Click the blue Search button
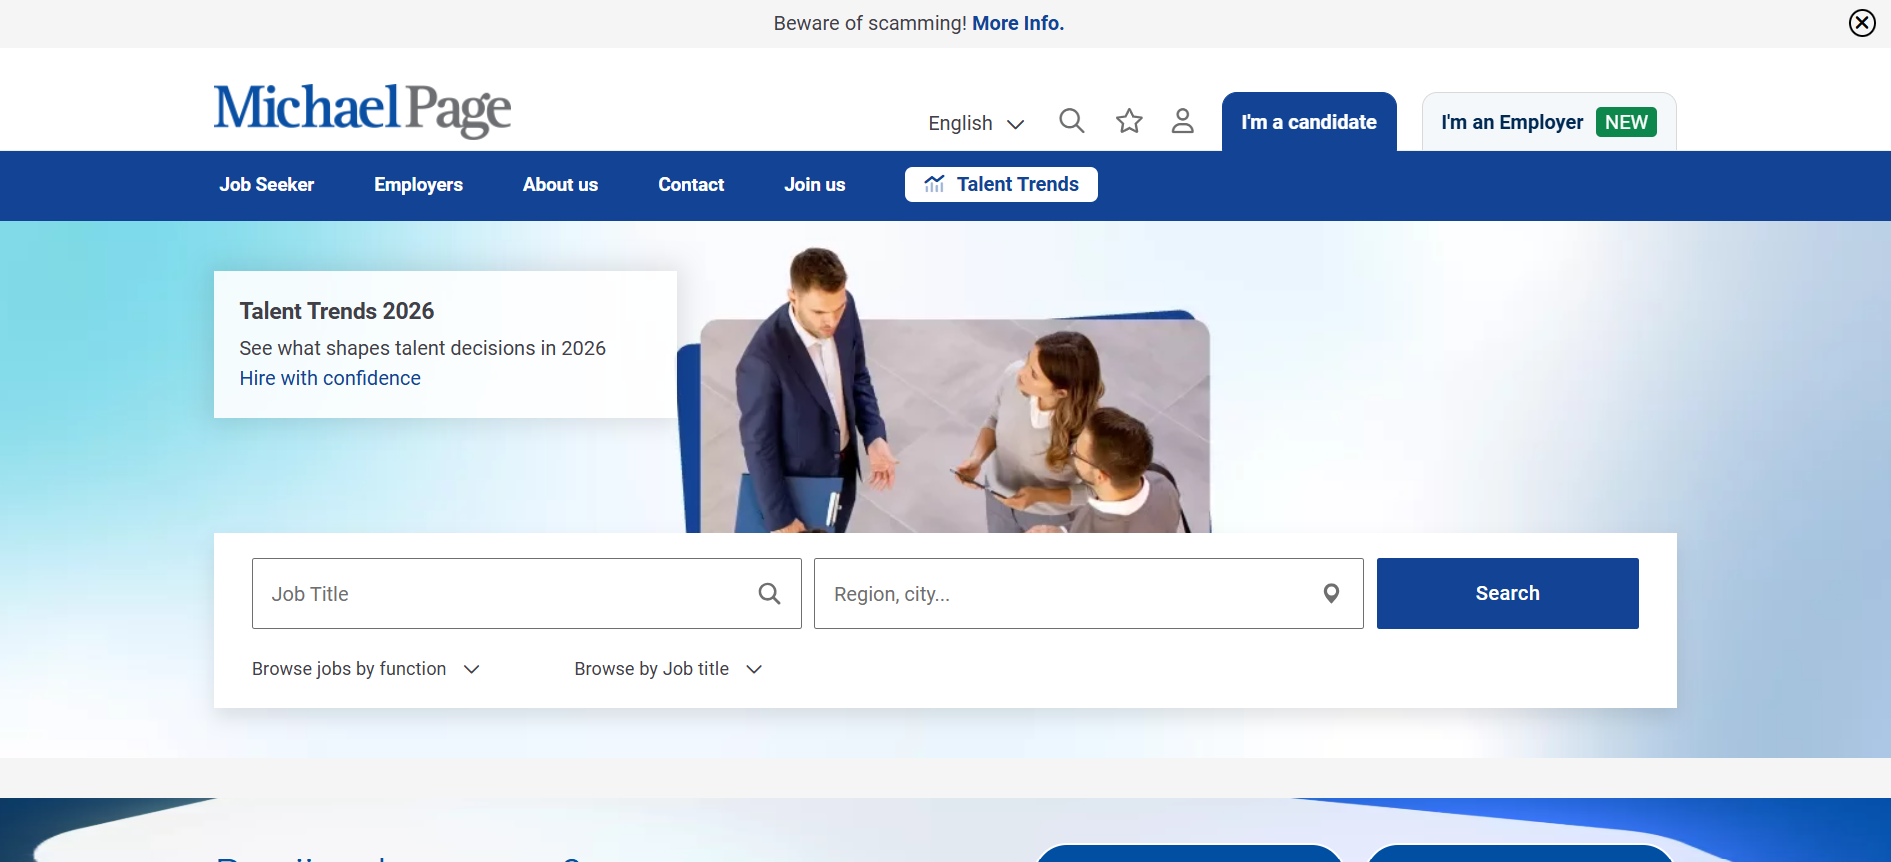This screenshot has height=862, width=1891. (1507, 593)
